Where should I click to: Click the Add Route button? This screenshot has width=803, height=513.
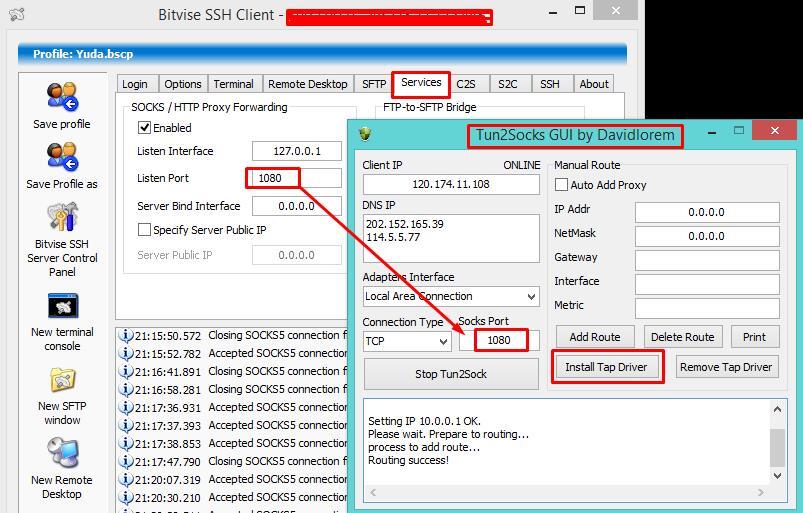pyautogui.click(x=595, y=337)
